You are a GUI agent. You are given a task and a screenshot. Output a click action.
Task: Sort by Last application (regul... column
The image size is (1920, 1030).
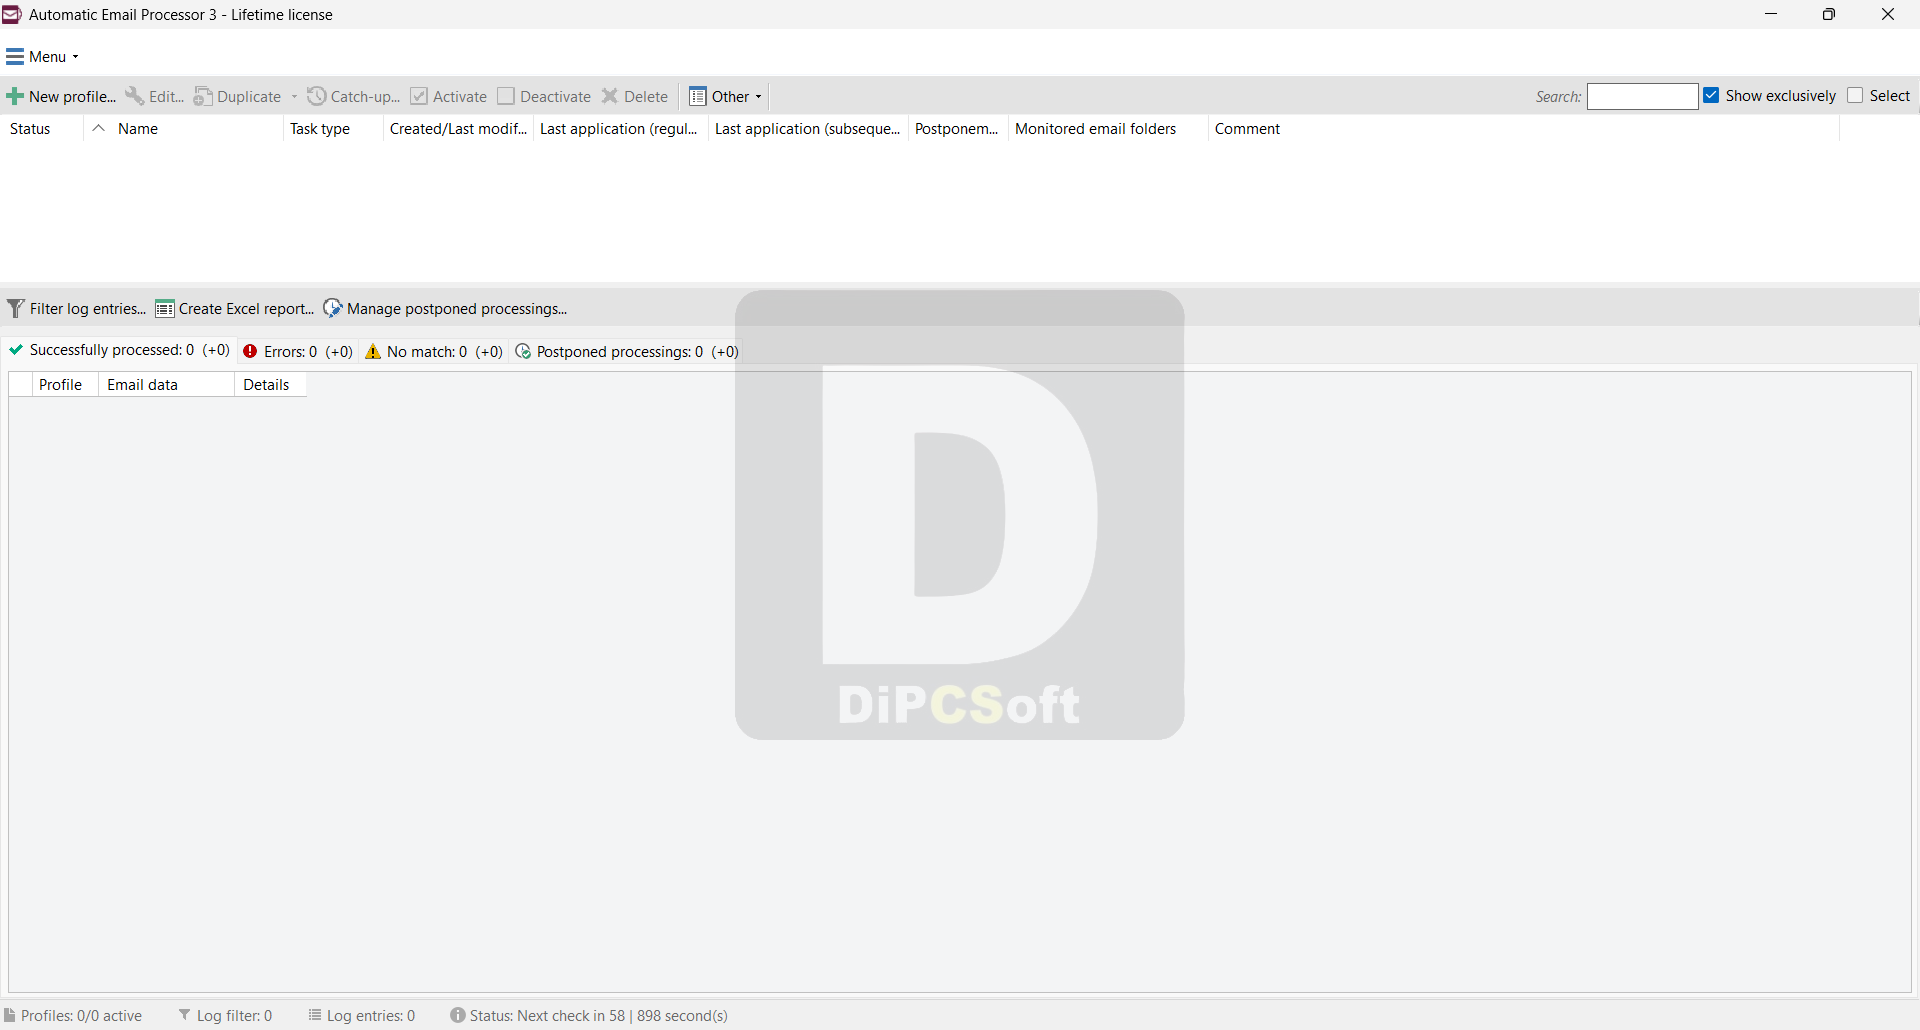[619, 129]
